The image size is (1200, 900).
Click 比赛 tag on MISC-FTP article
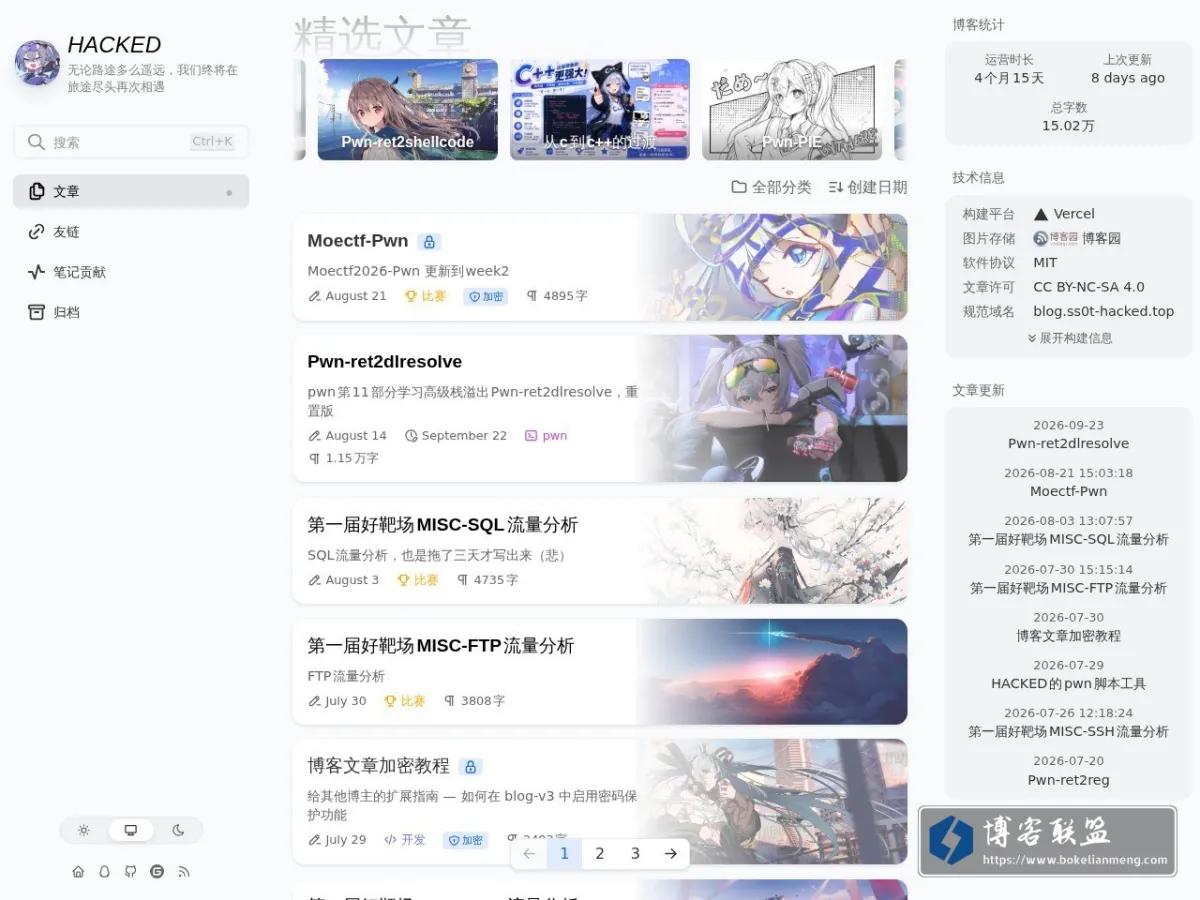405,701
